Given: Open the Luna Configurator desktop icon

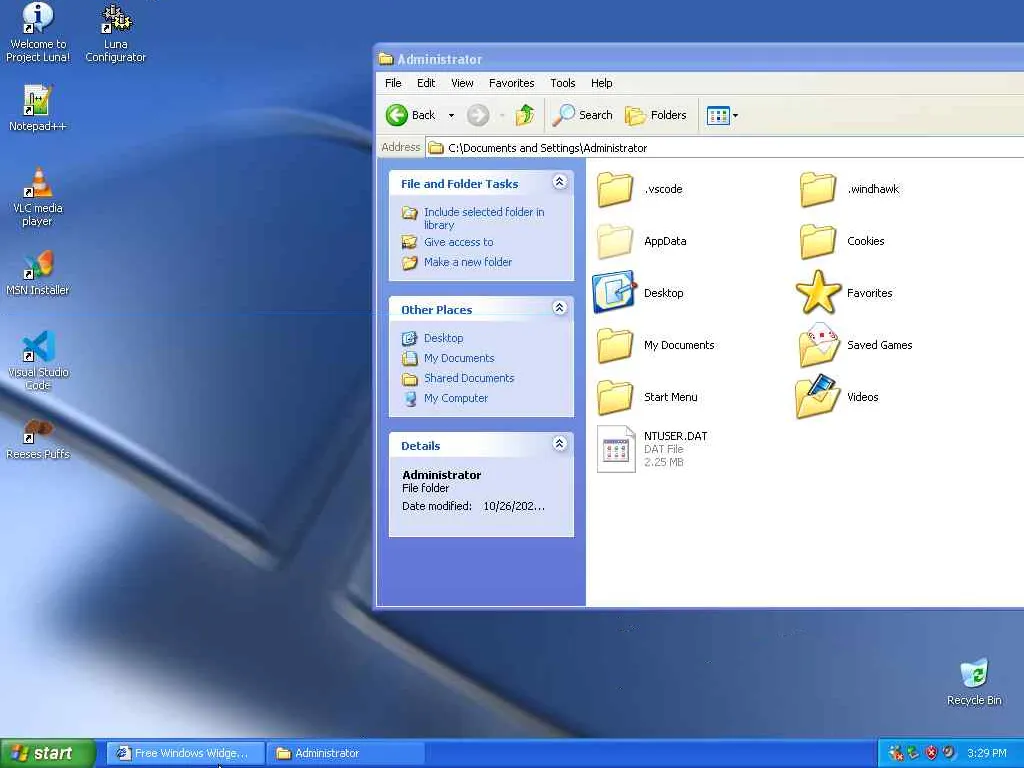Looking at the screenshot, I should click(116, 33).
